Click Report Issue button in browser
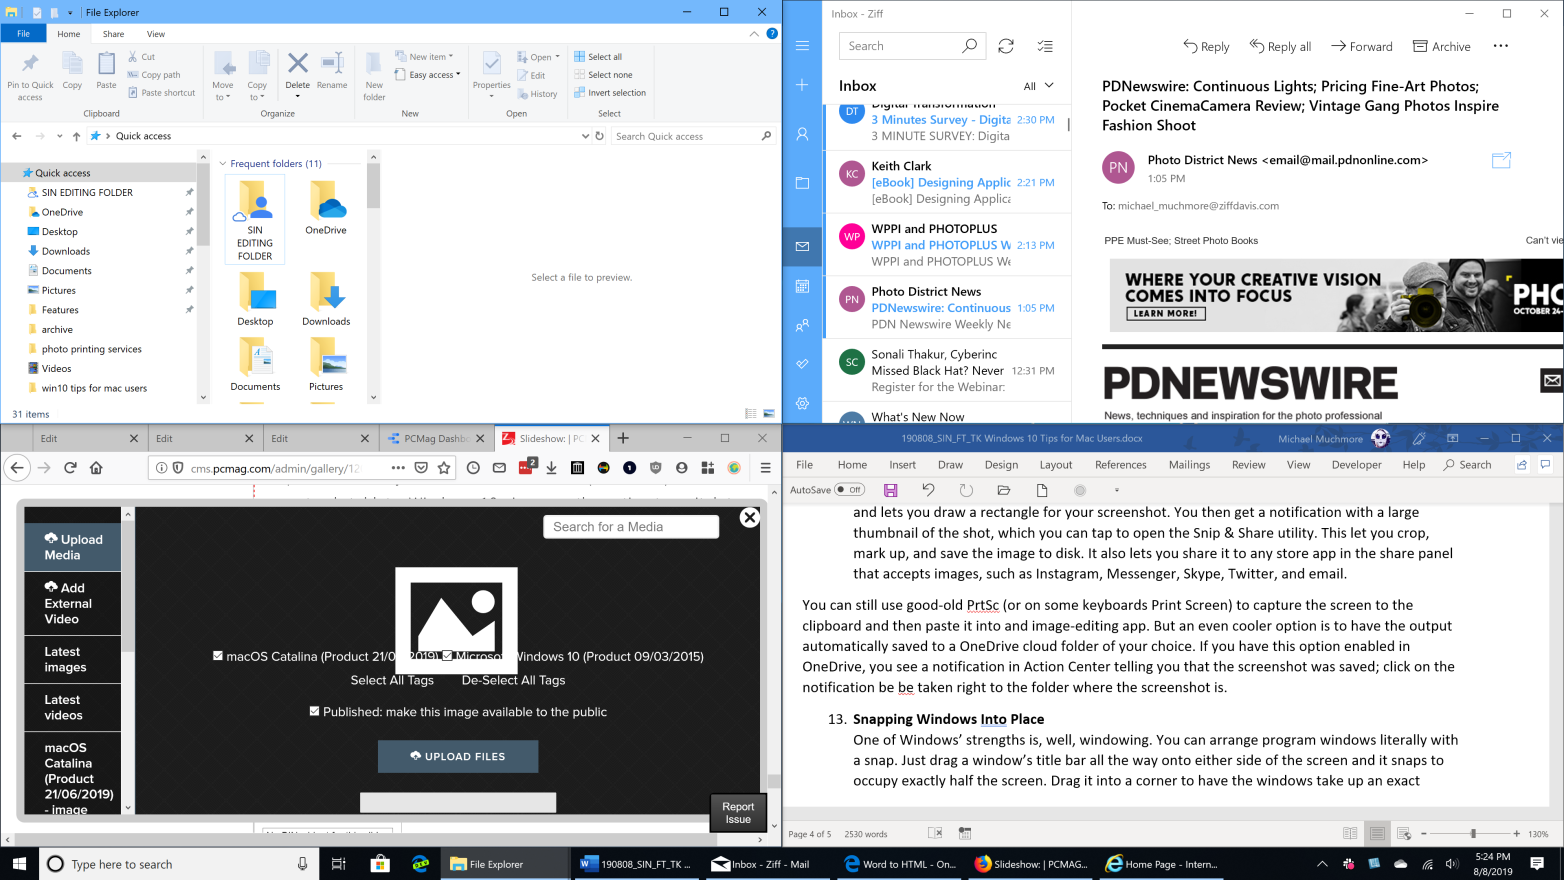Screen dimensions: 1564x880 [738, 813]
